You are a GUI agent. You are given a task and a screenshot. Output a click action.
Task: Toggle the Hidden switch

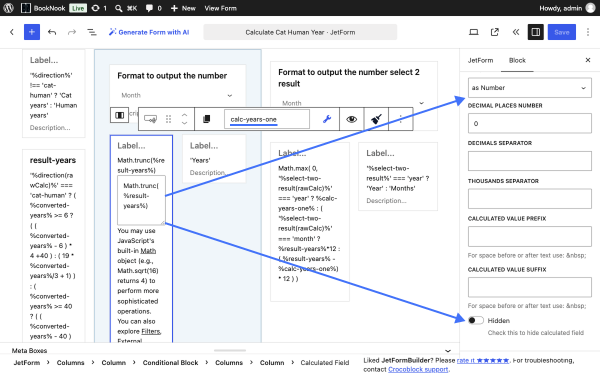click(476, 320)
